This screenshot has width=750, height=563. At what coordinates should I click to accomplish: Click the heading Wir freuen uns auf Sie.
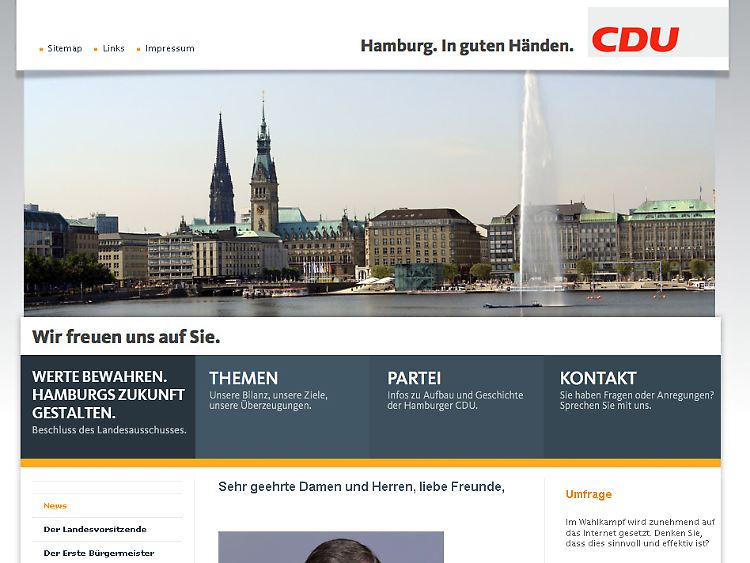pos(126,337)
